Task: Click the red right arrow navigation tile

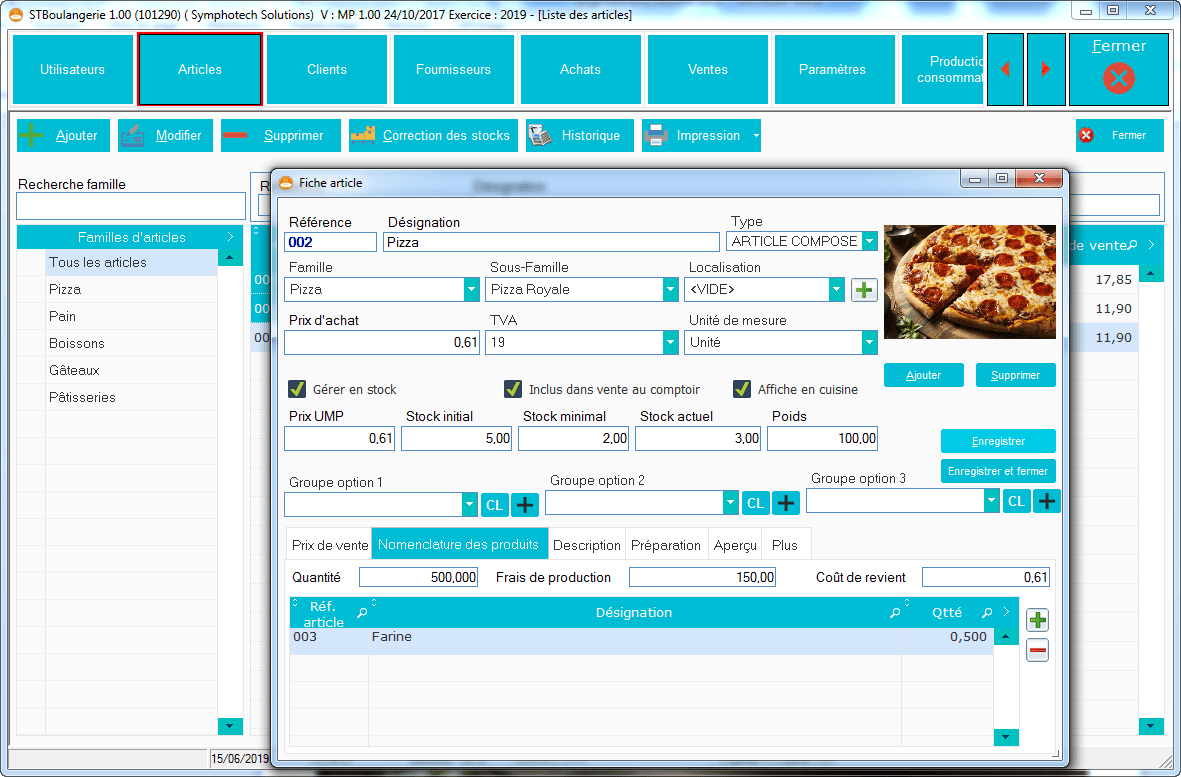Action: click(1045, 69)
